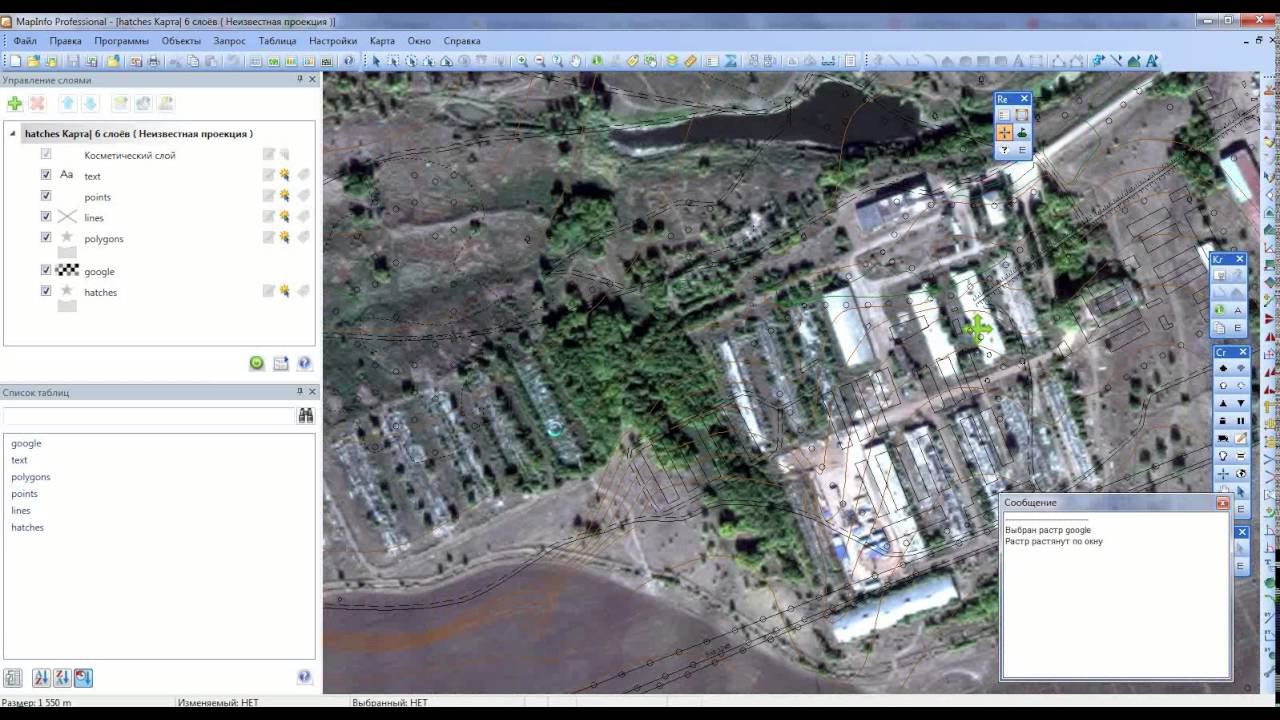Click the A-Z sort icon below table list
Screen dimensions: 1280x720
(x=41, y=677)
